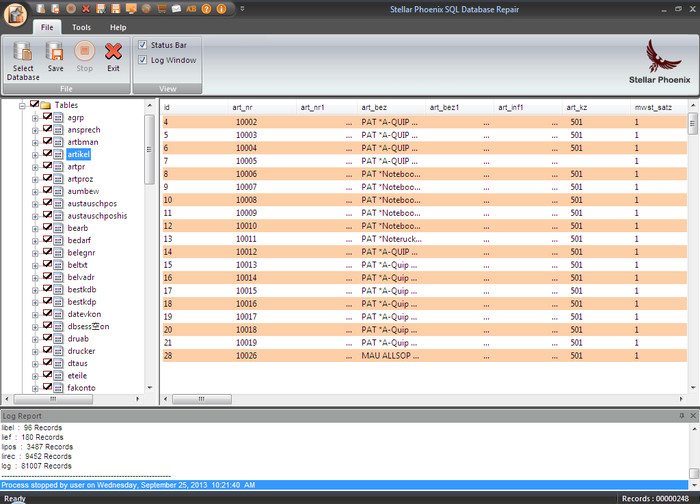Click floppy icon with checkmark in quick access toolbar
This screenshot has height=504, width=700.
point(101,8)
